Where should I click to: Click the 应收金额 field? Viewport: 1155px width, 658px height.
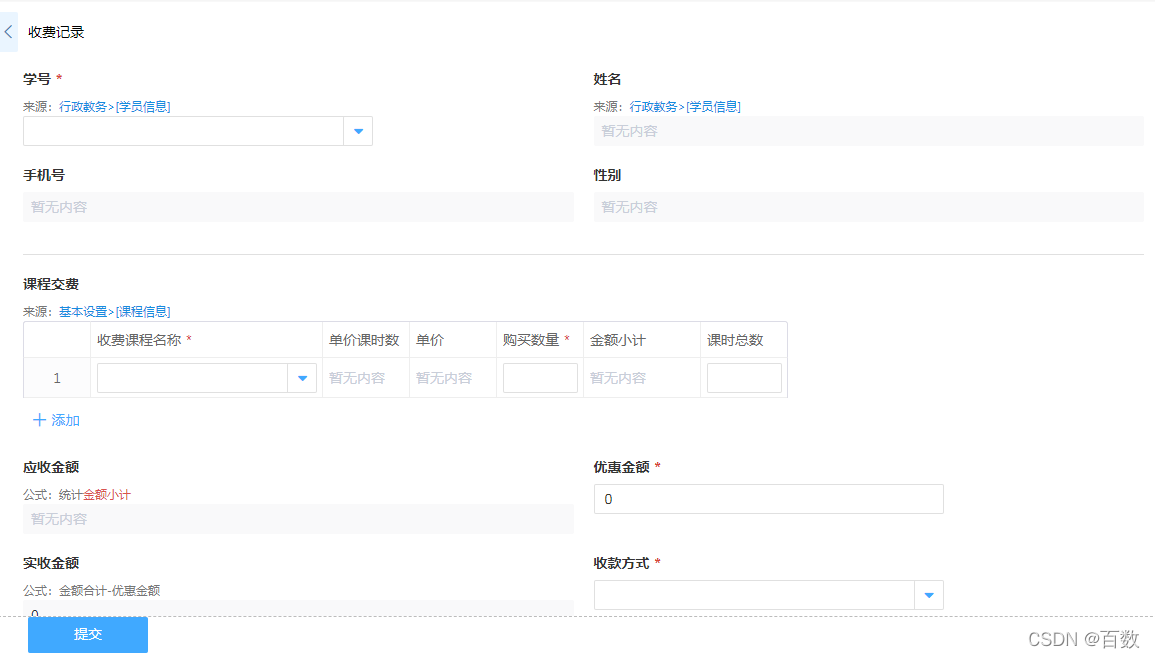point(298,519)
